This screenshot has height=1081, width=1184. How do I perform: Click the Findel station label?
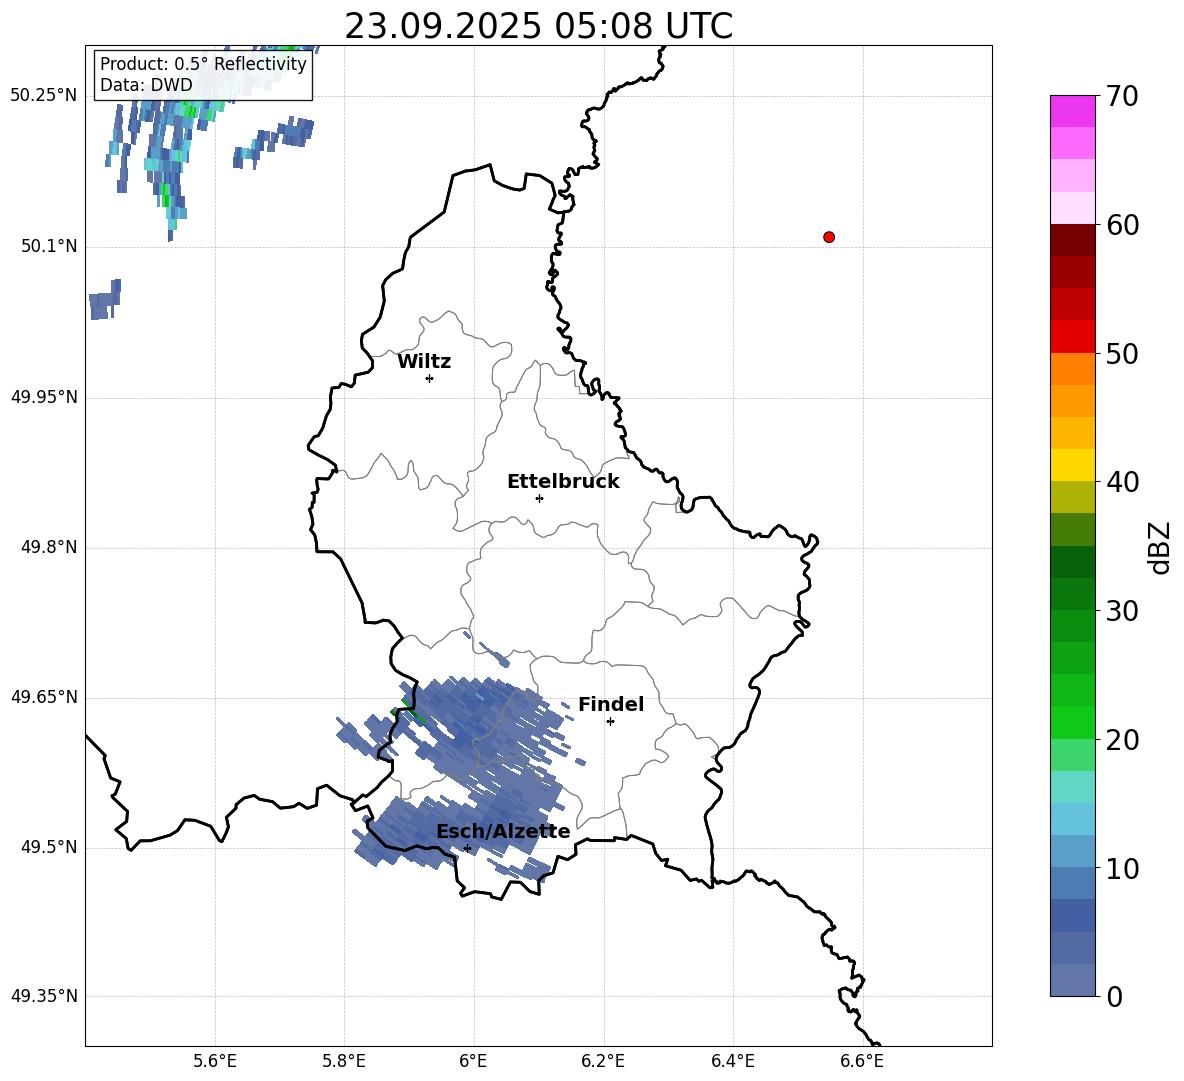click(611, 704)
